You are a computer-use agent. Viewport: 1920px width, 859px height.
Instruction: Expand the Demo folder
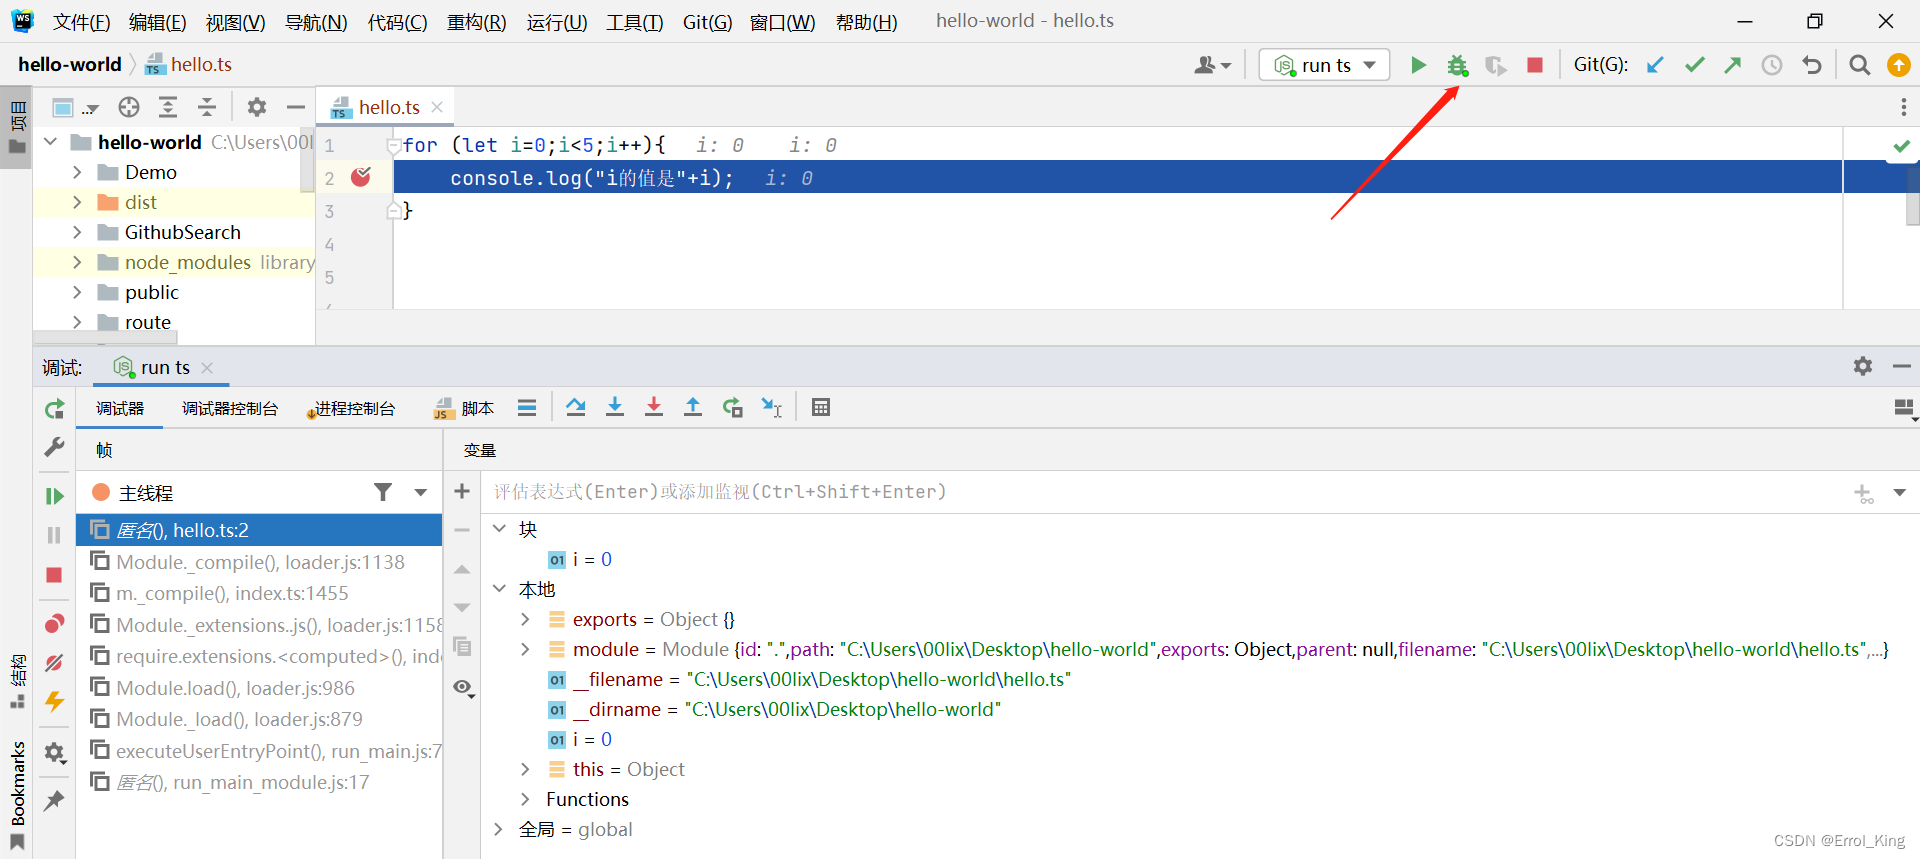[x=77, y=172]
